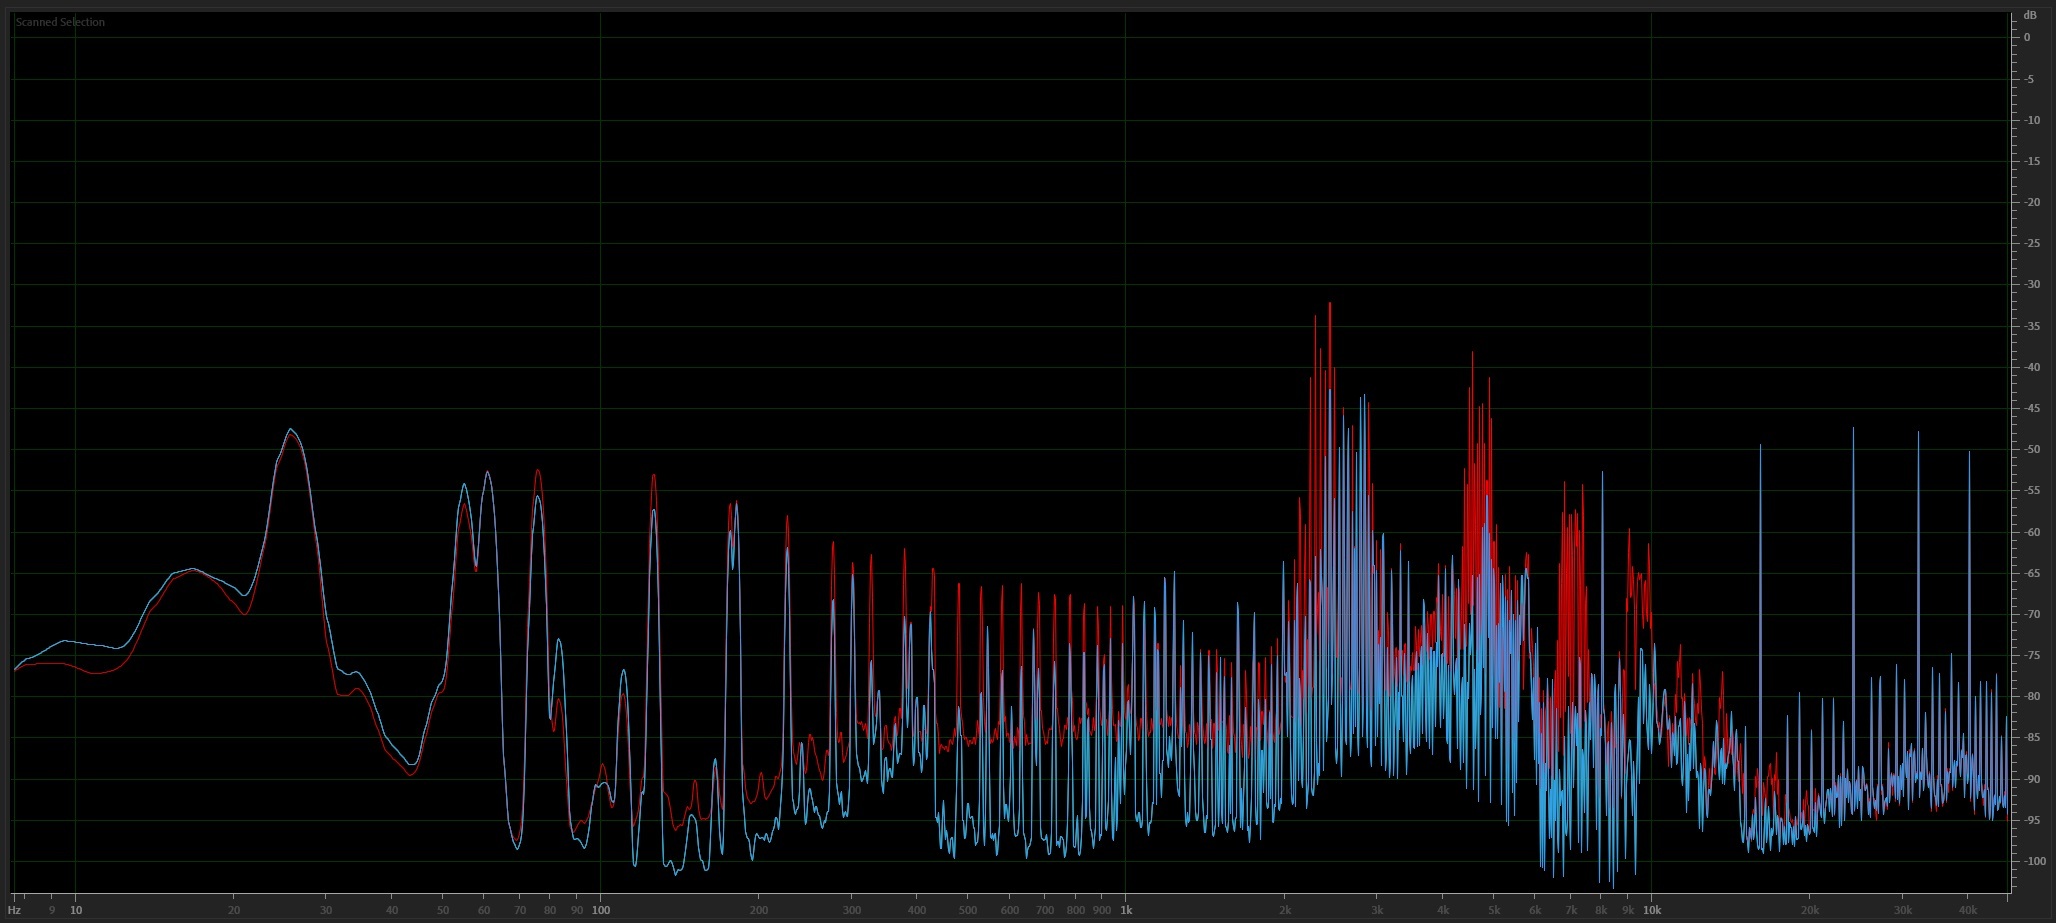Image resolution: width=2056 pixels, height=923 pixels.
Task: Select the -95 dB scale mark
Action: pos(2032,820)
